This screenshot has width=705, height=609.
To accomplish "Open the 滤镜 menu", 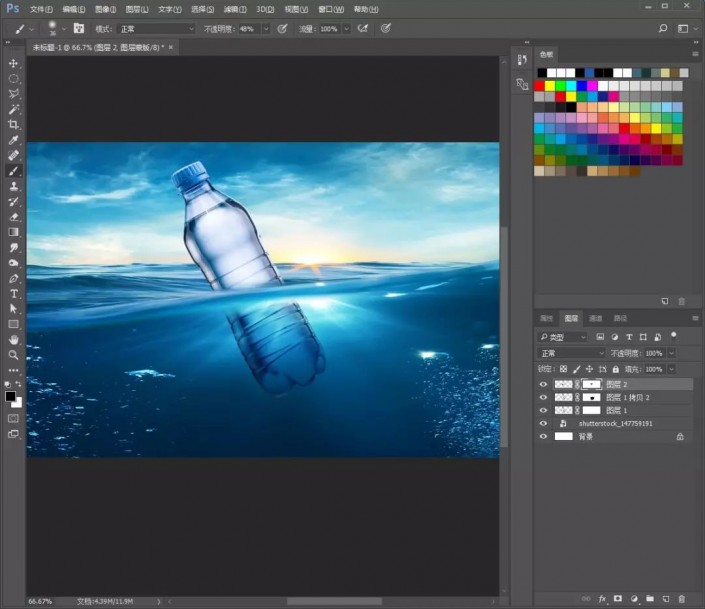I will click(235, 9).
